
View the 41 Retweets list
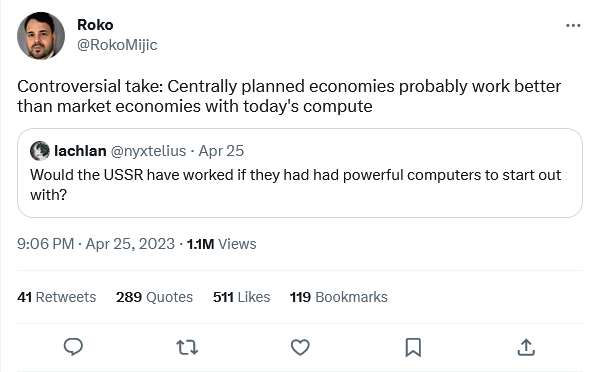[56, 297]
